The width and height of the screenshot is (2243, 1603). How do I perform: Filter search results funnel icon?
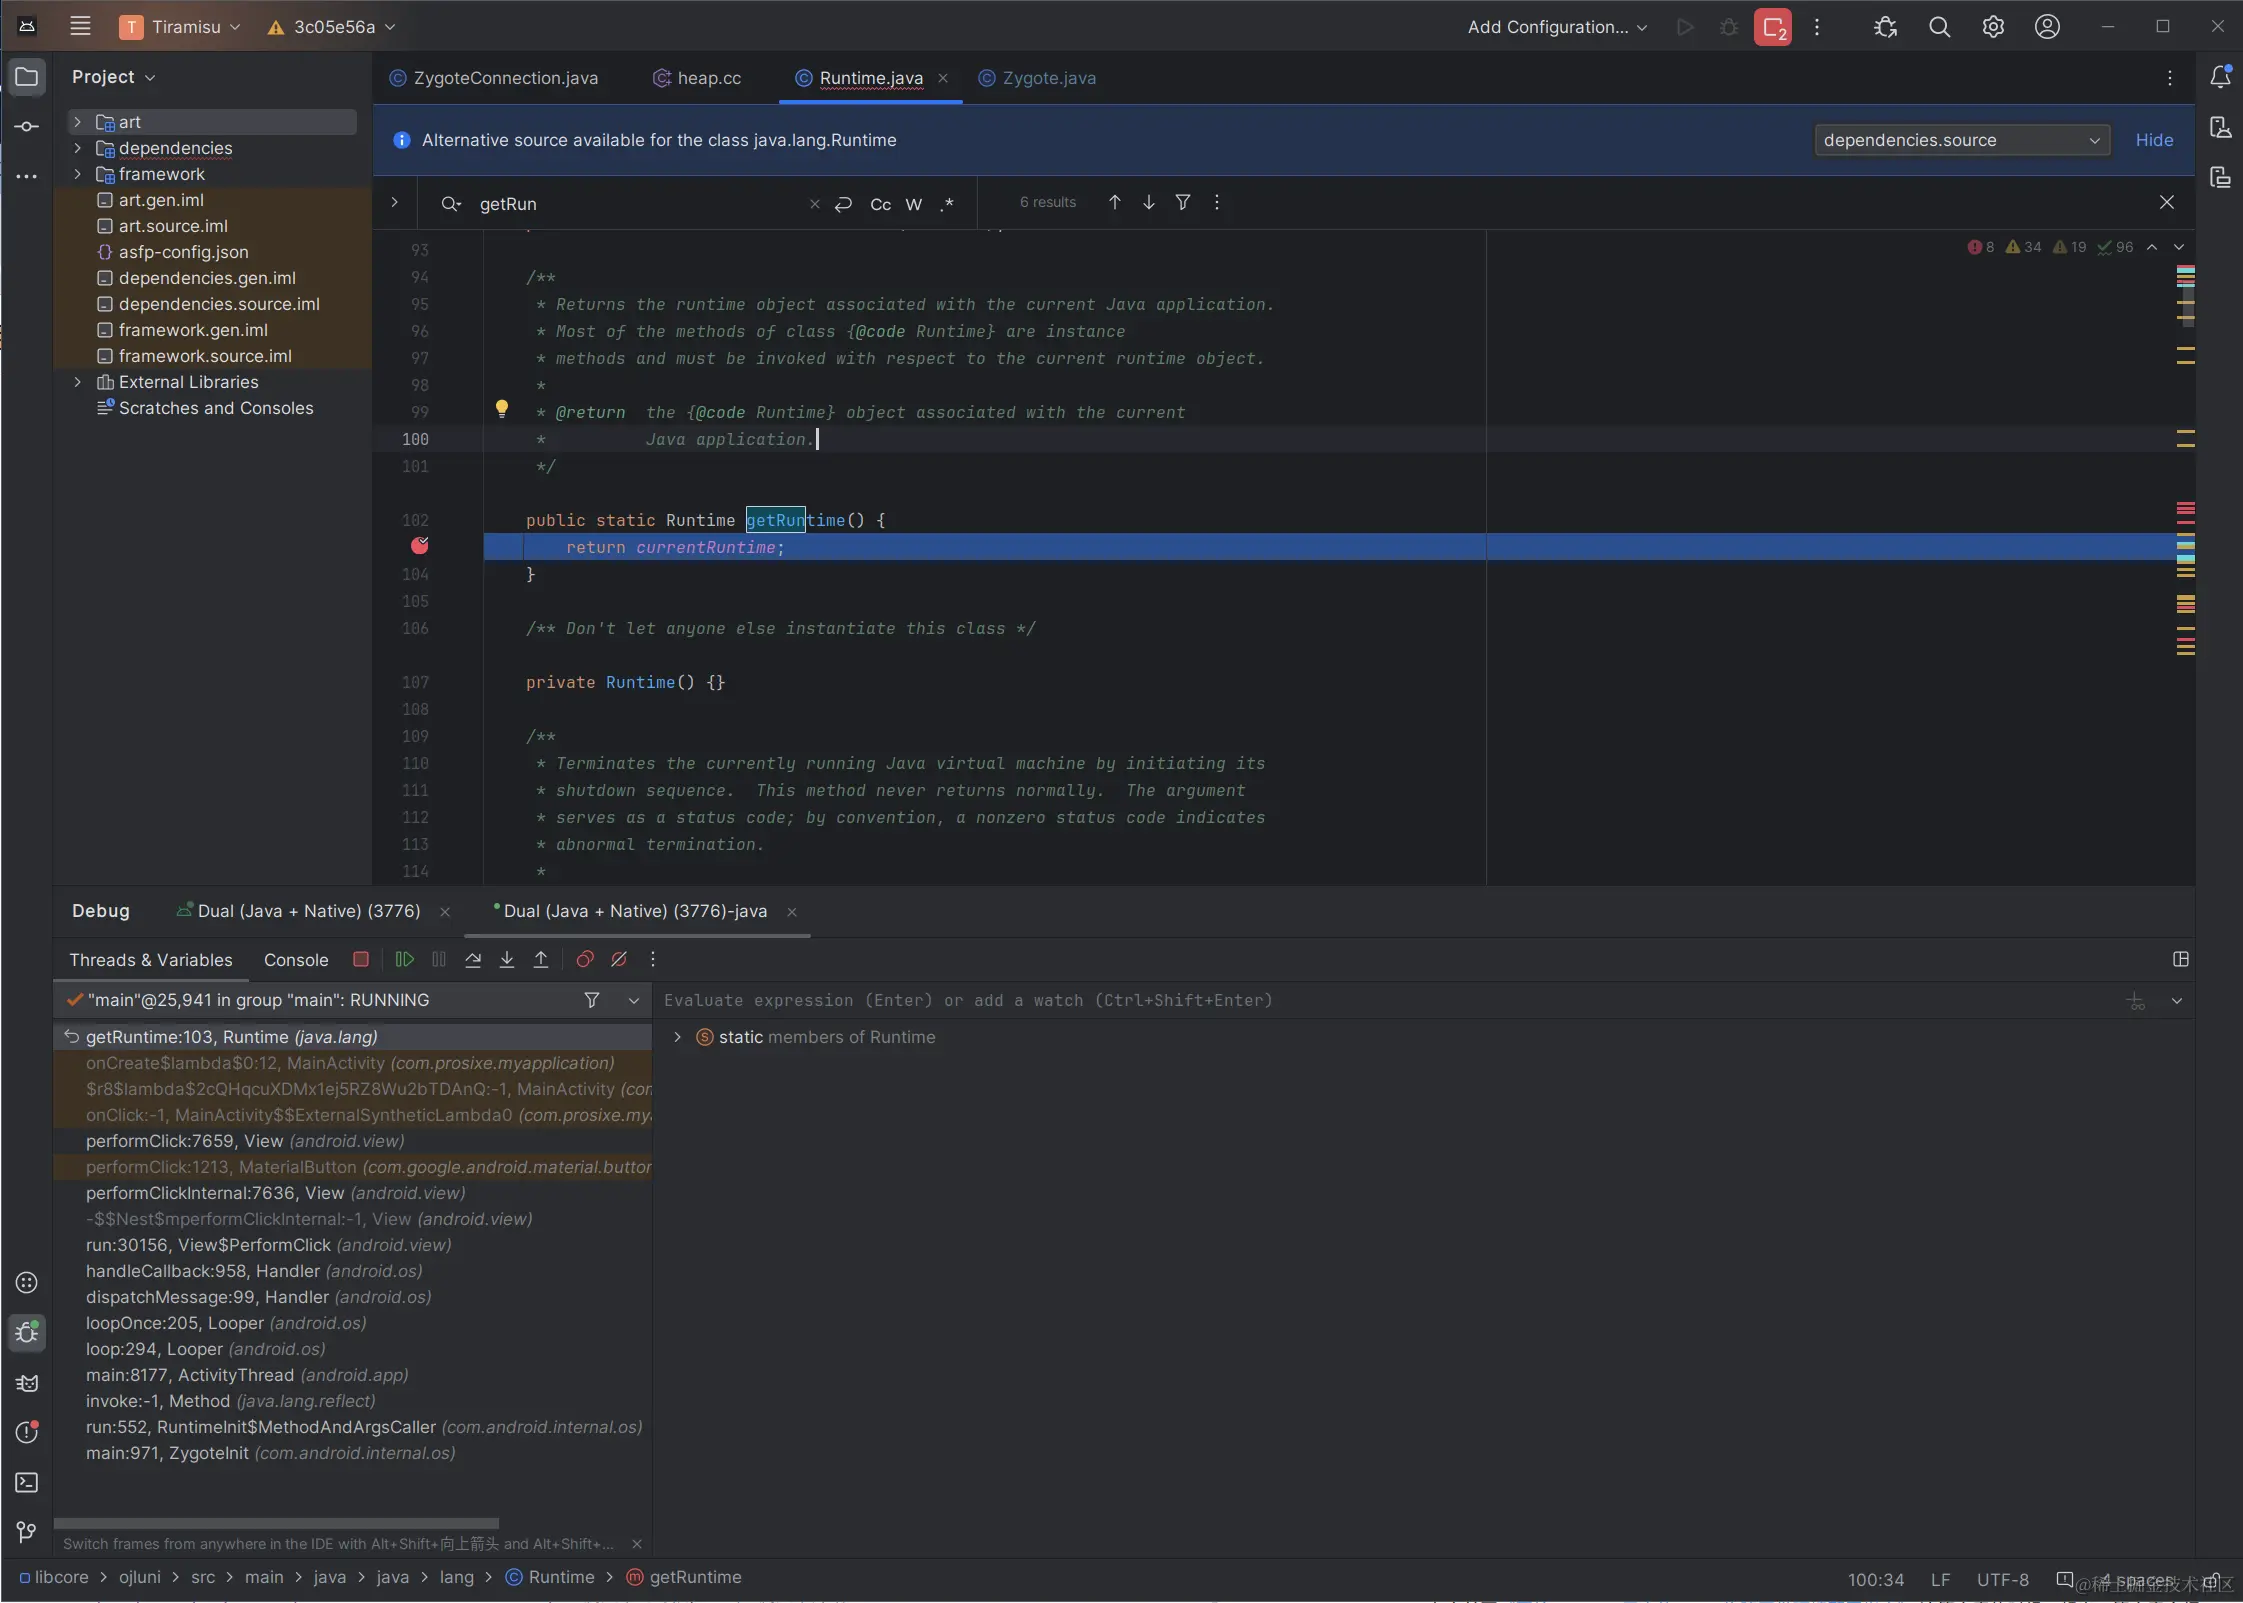pos(1183,203)
